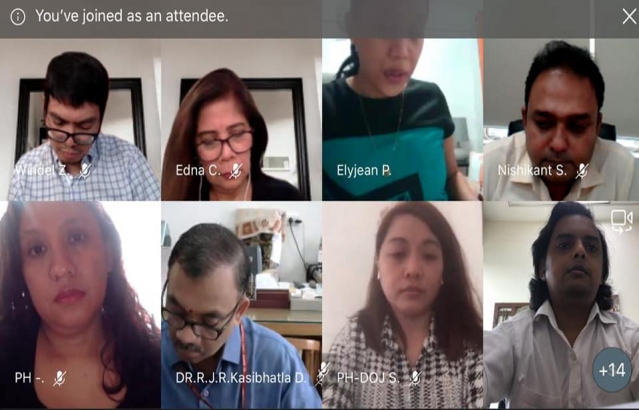Click the muted mic icon beside PH-DOJ S.
This screenshot has height=410, width=639.
(414, 378)
